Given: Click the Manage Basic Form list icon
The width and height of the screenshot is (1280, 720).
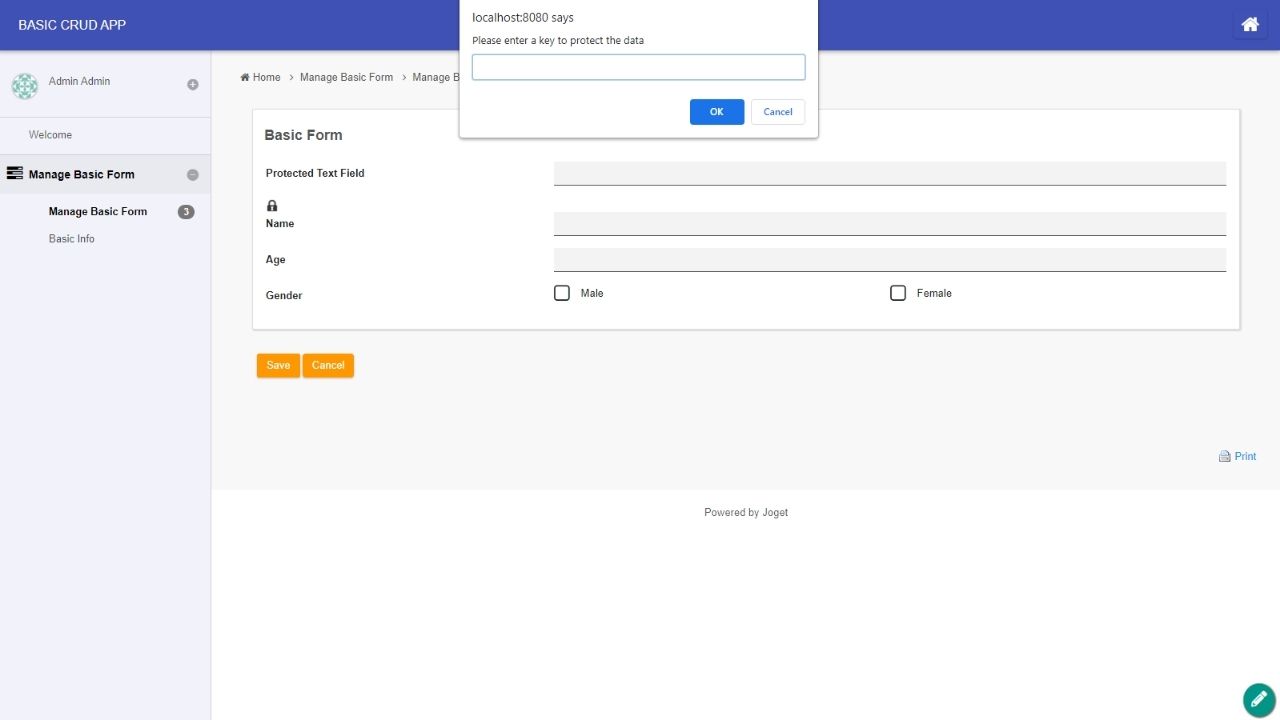Looking at the screenshot, I should pos(15,174).
